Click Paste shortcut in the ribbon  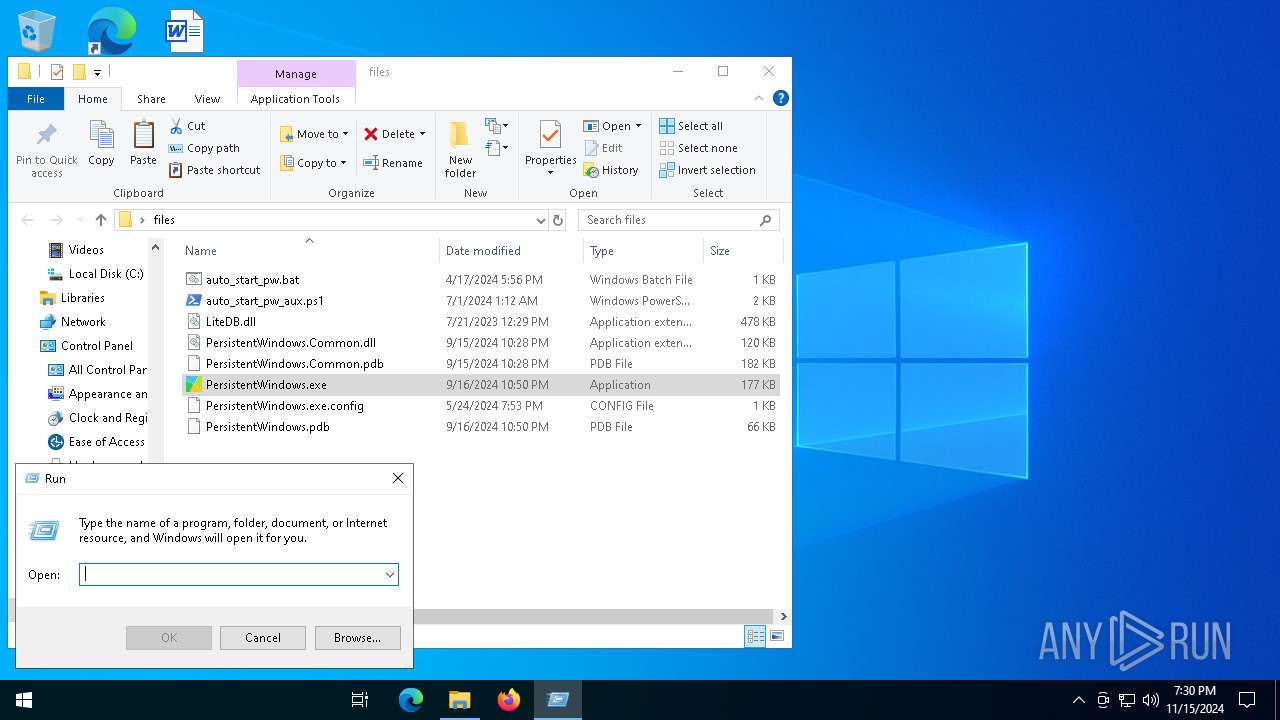point(215,170)
